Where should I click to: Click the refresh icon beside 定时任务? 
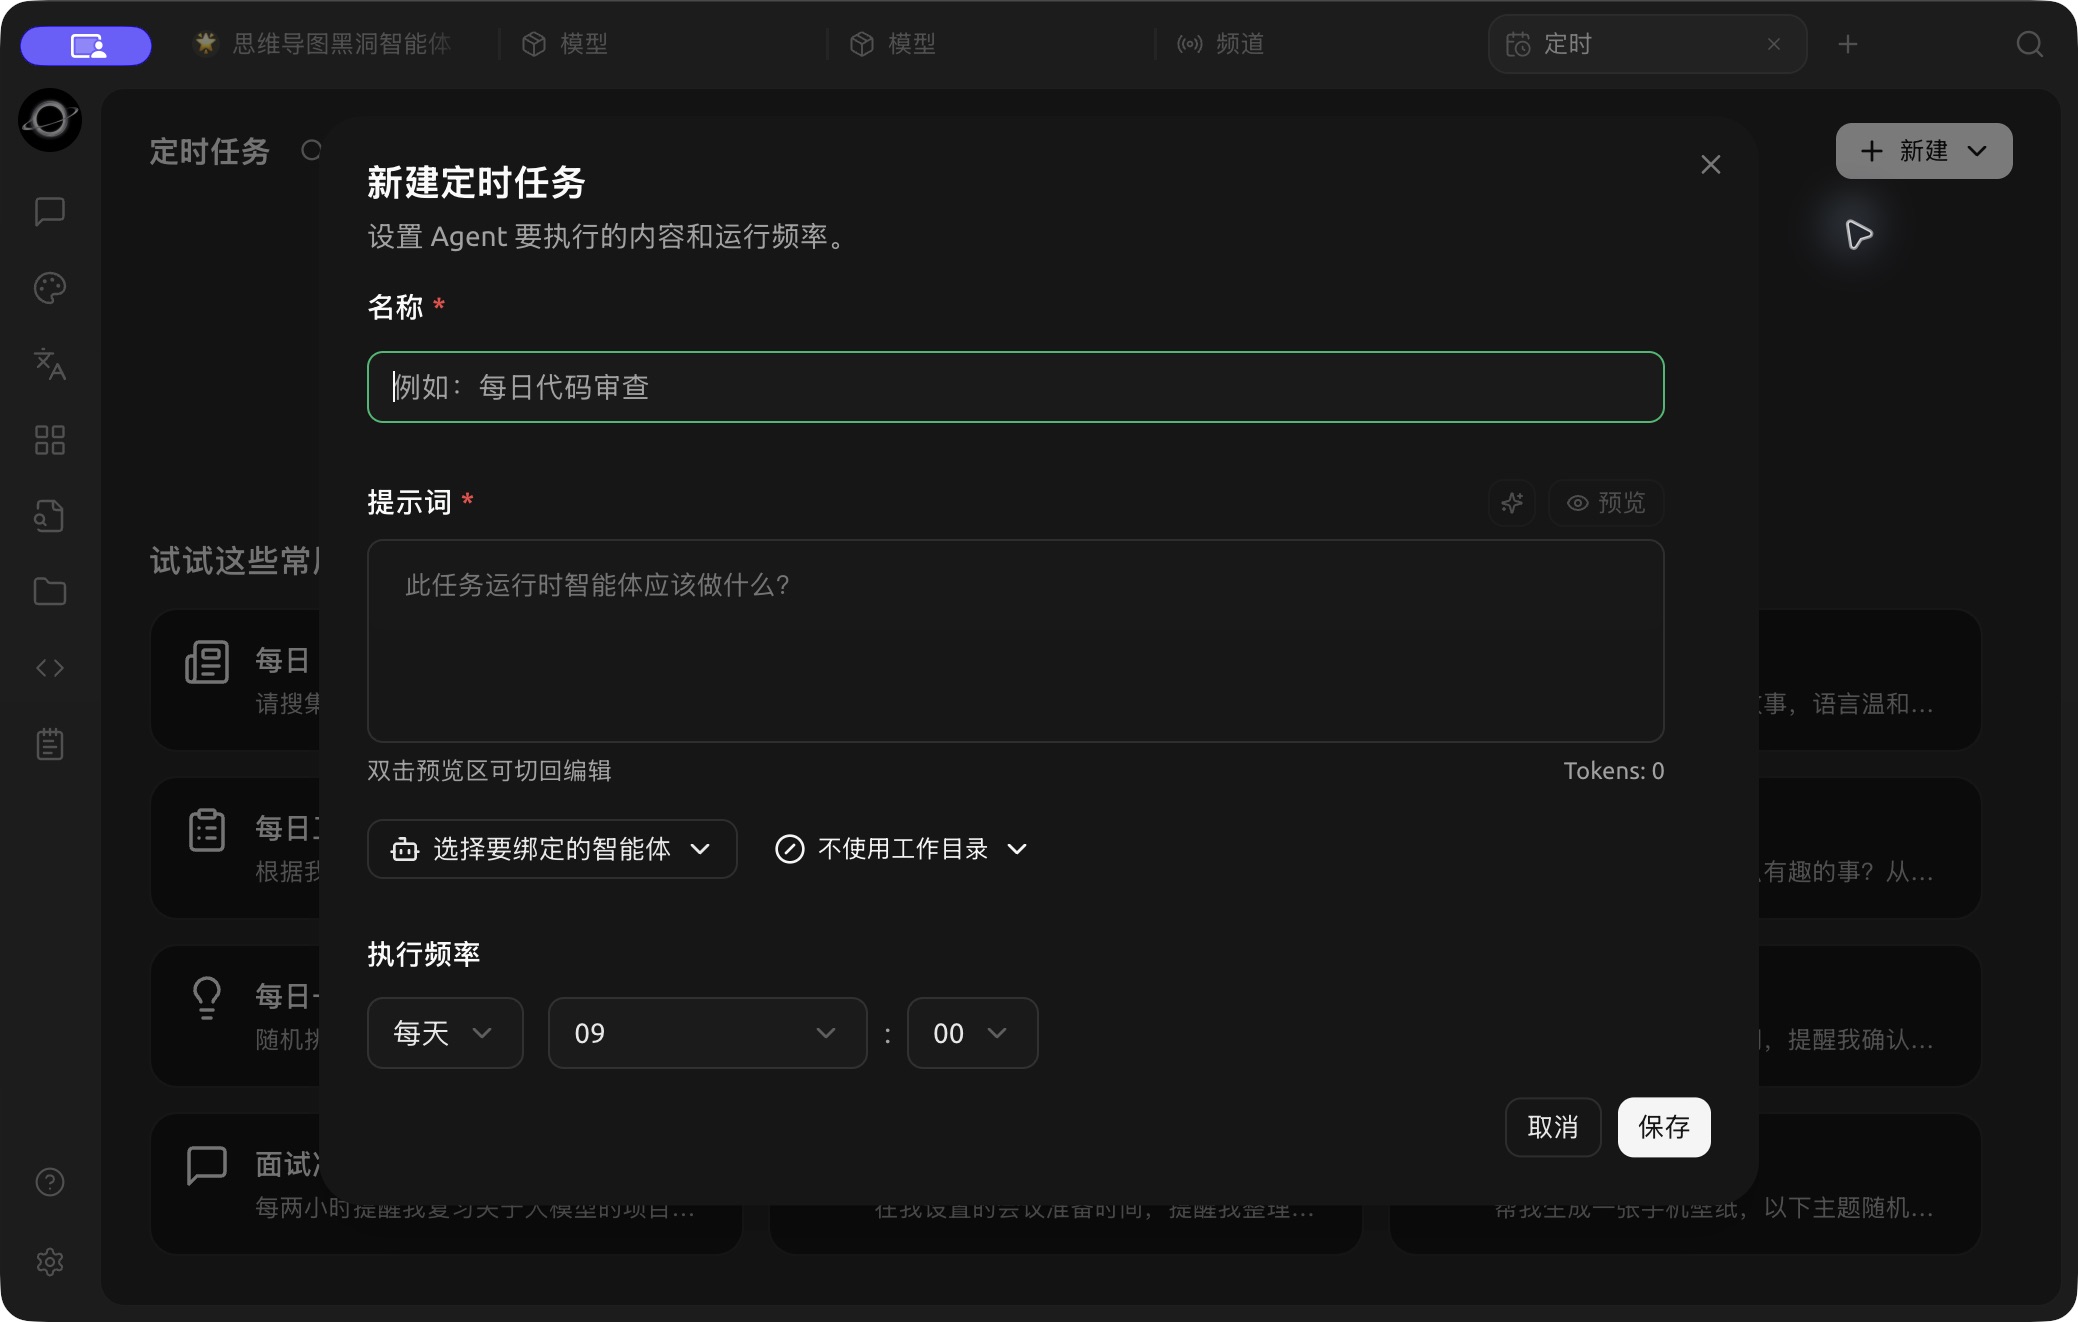tap(311, 150)
